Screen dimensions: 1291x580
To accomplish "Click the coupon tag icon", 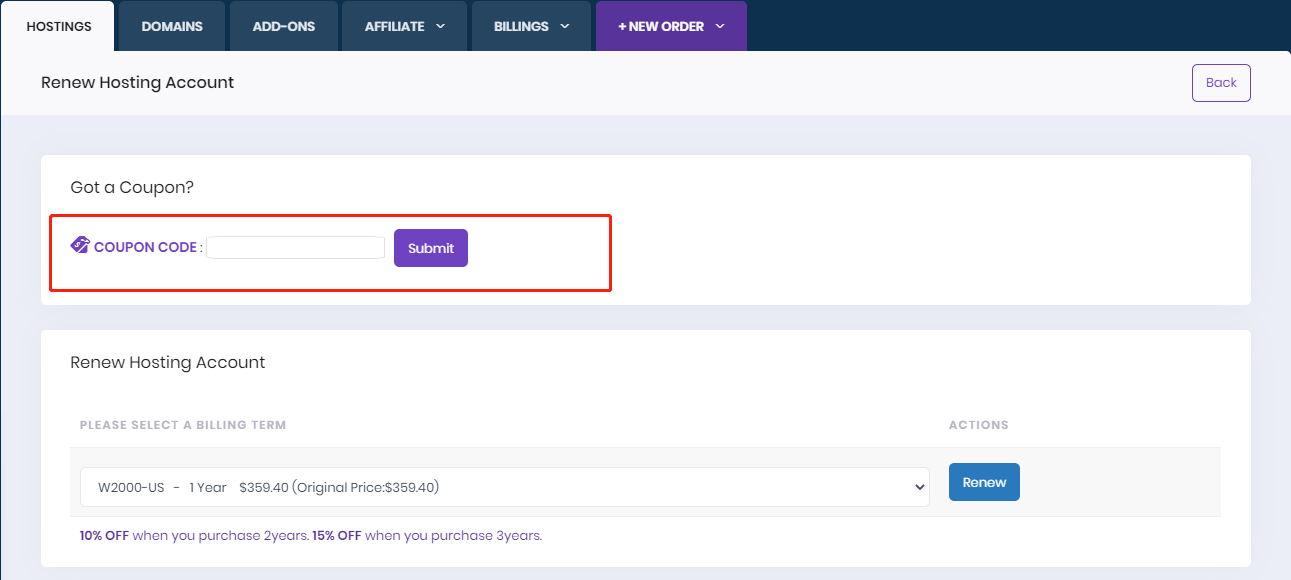I will pyautogui.click(x=80, y=245).
